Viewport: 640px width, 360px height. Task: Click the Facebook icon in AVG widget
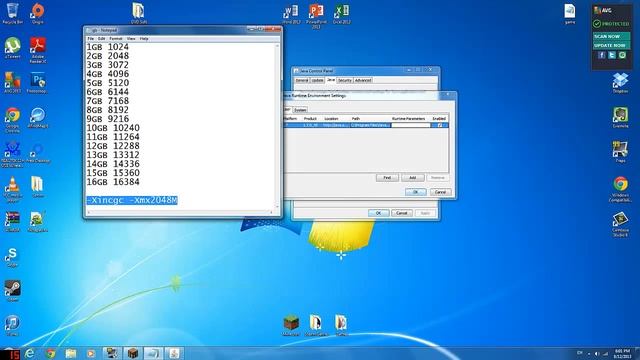pyautogui.click(x=602, y=55)
